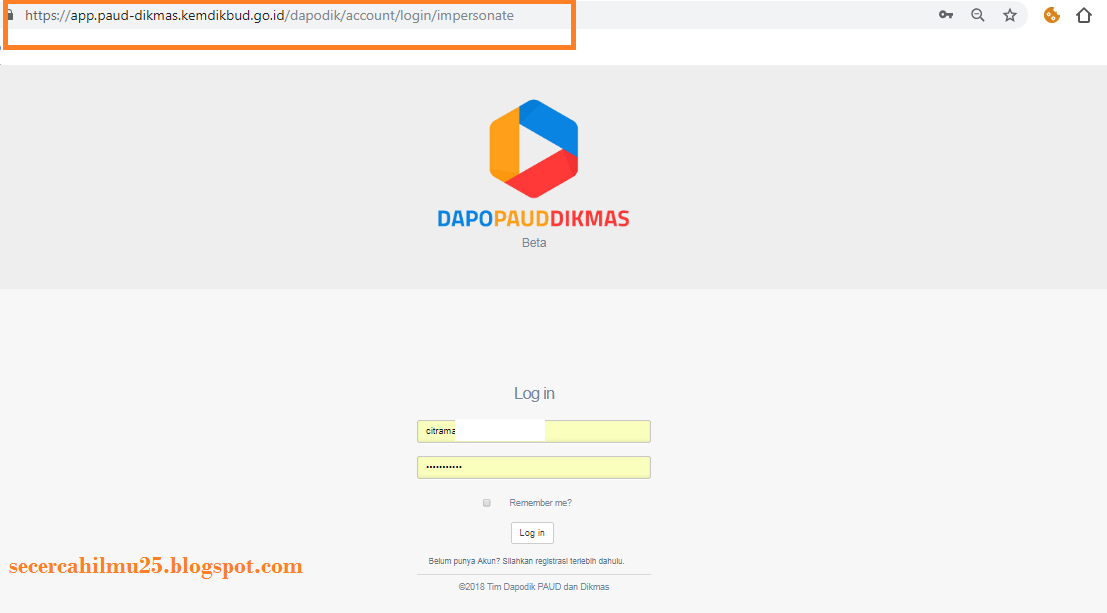Click the DAPOPAUDDIKMAS hexagon logo

point(534,148)
